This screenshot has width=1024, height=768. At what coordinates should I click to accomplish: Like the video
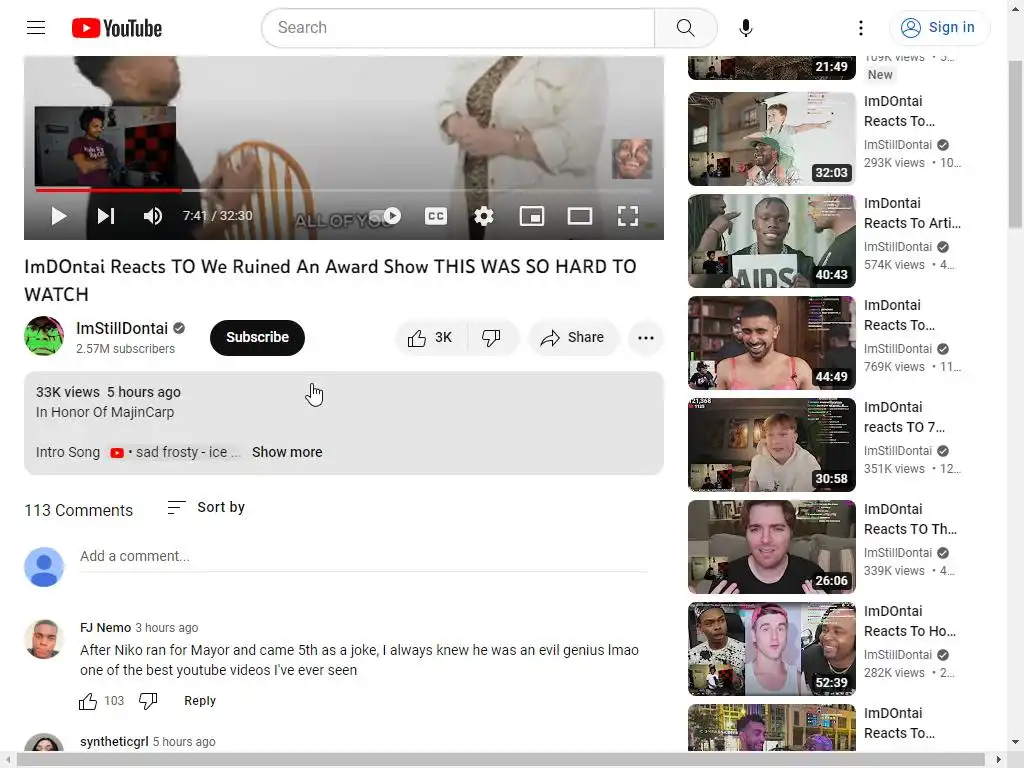coord(430,338)
